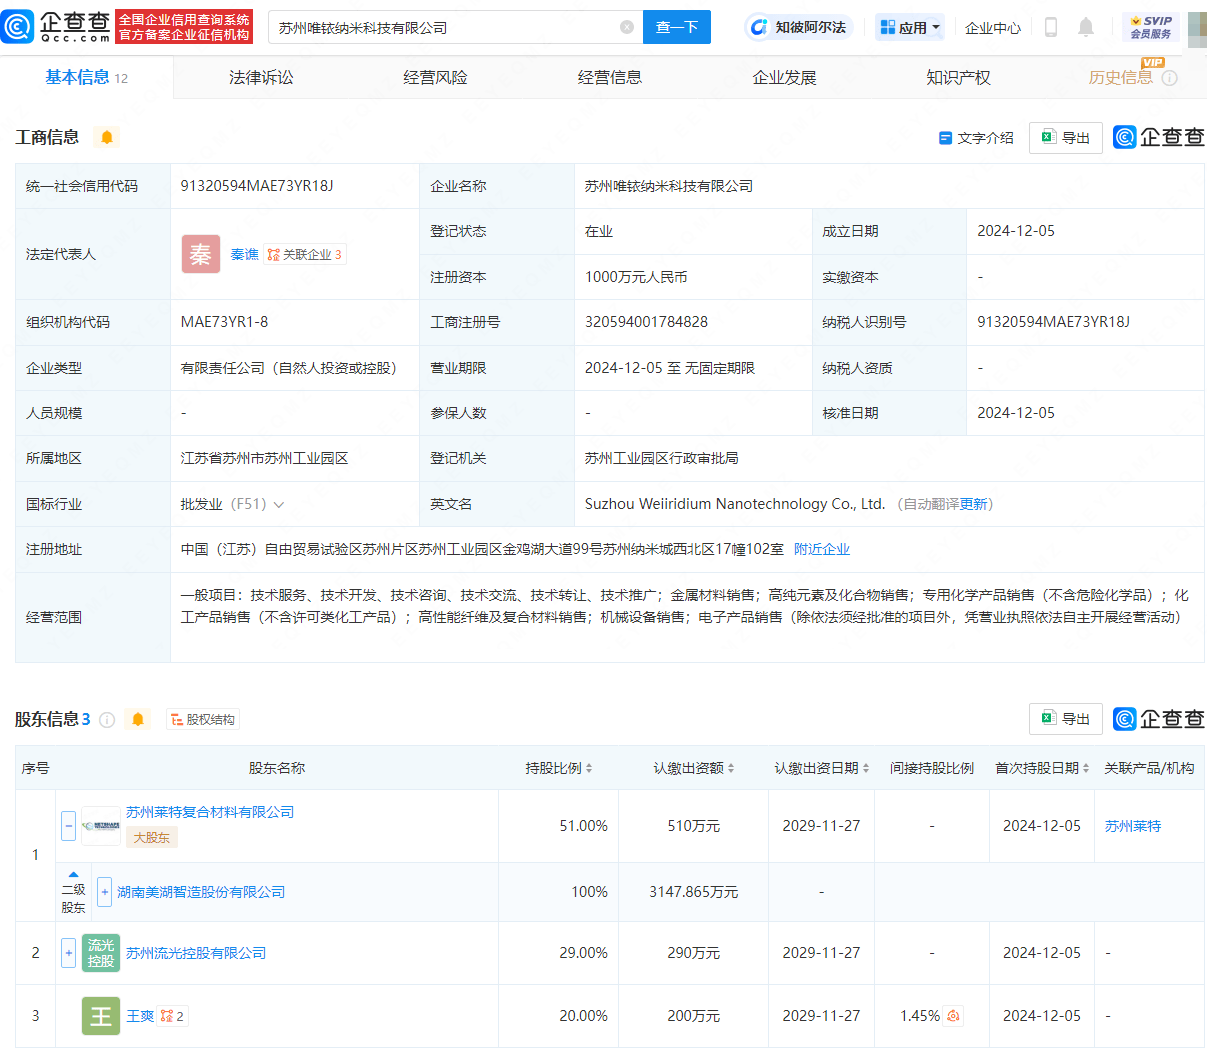Subscribe to 工商信息 alert bell

[x=107, y=137]
